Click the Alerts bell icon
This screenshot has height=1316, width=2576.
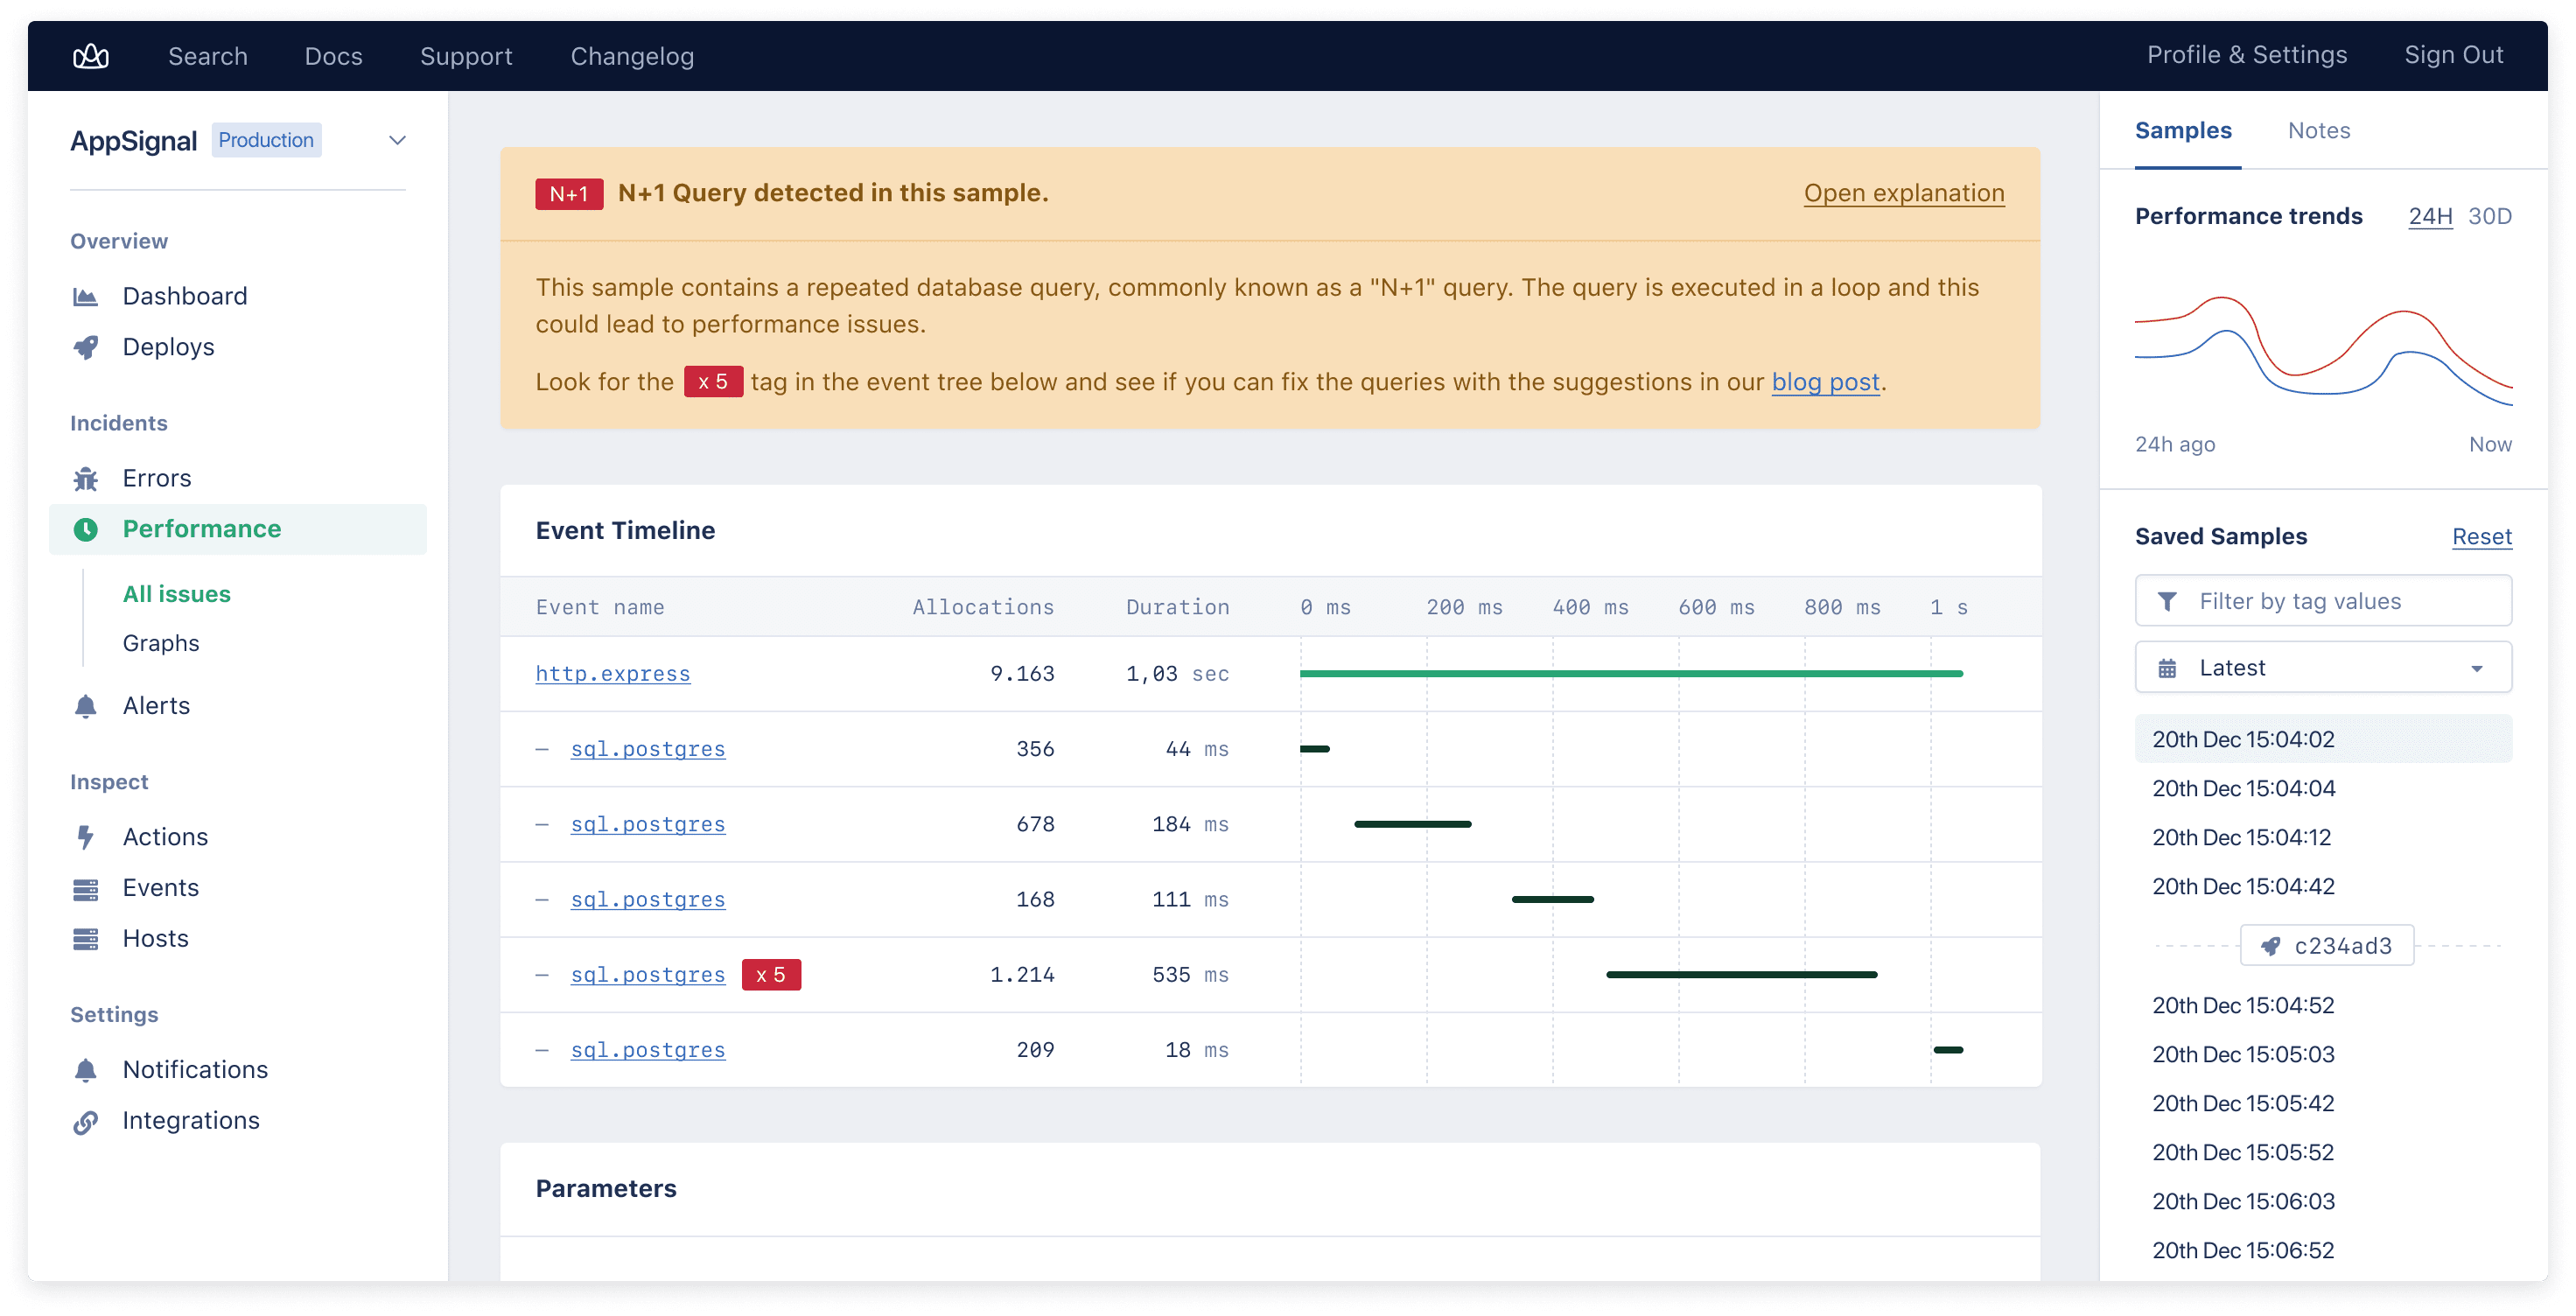click(x=86, y=706)
